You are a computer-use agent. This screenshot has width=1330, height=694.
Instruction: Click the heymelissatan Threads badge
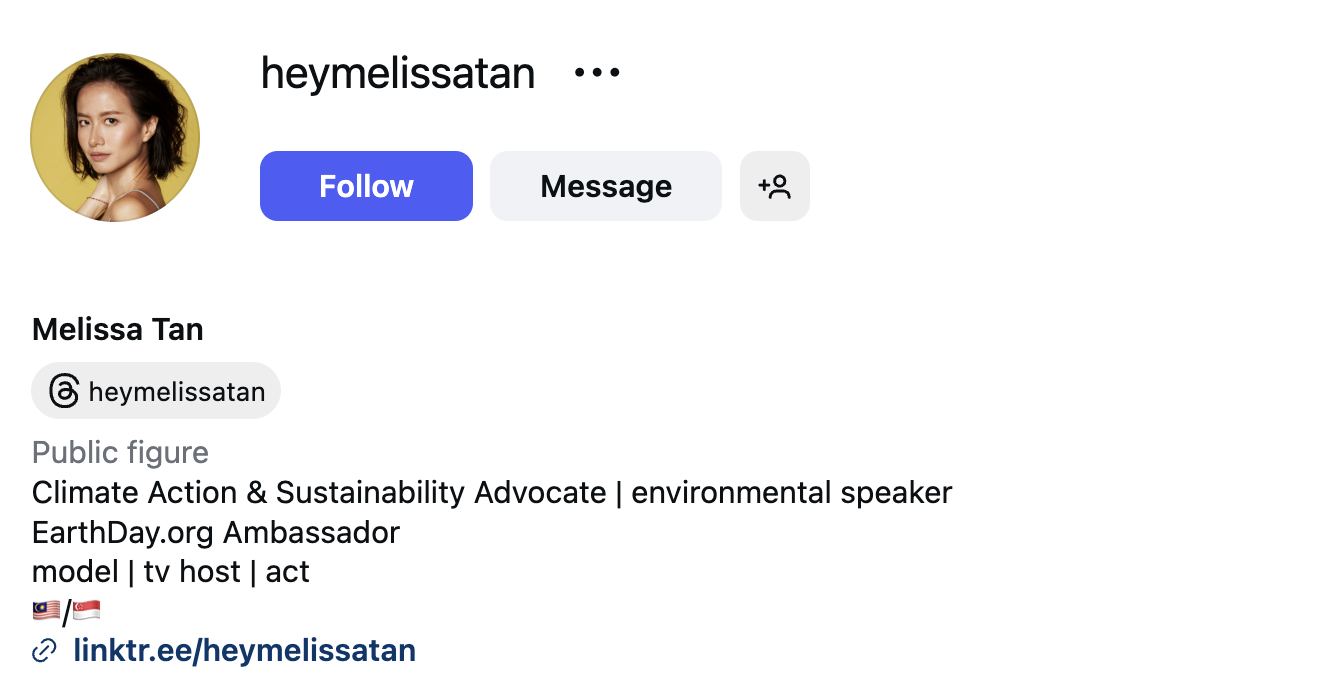point(156,391)
